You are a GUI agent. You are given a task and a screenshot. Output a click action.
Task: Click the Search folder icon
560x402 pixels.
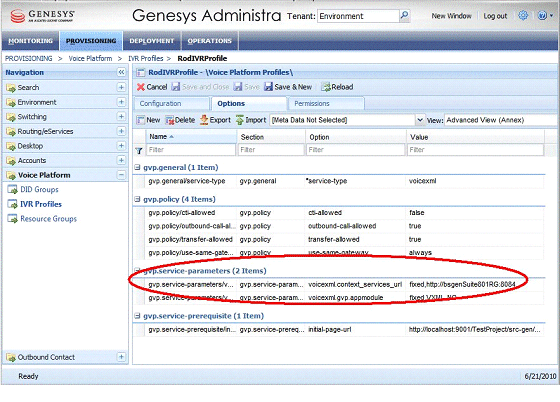(x=11, y=87)
